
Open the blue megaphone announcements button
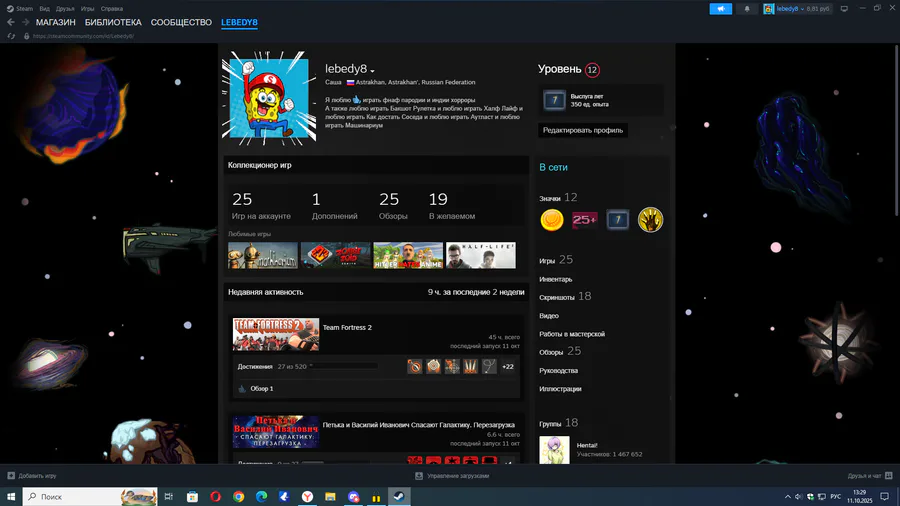pyautogui.click(x=720, y=9)
